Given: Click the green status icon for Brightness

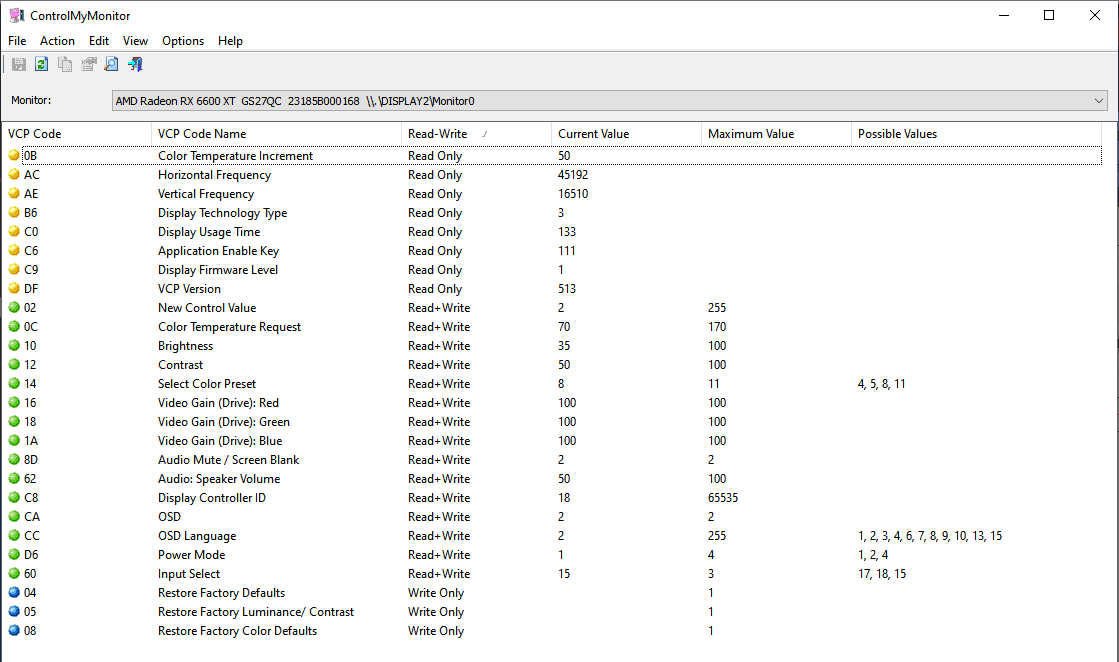Looking at the screenshot, I should (14, 346).
